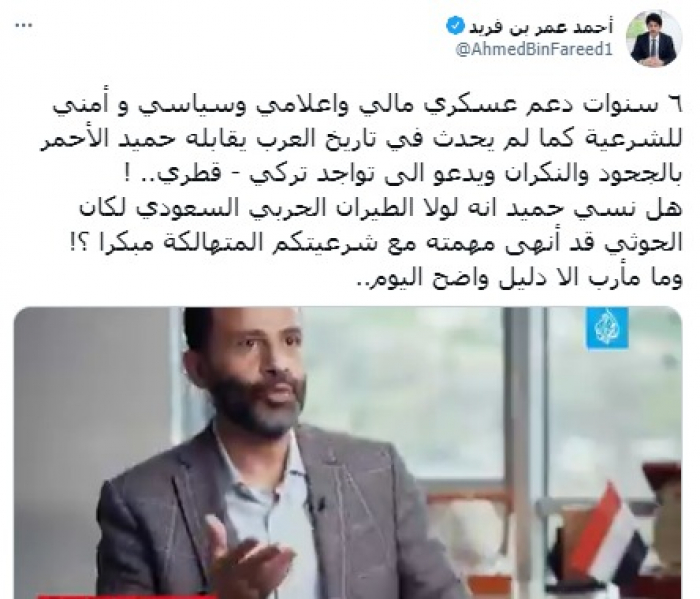Viewport: 700px width, 599px height.
Task: Play the embedded interview video
Action: [348, 453]
